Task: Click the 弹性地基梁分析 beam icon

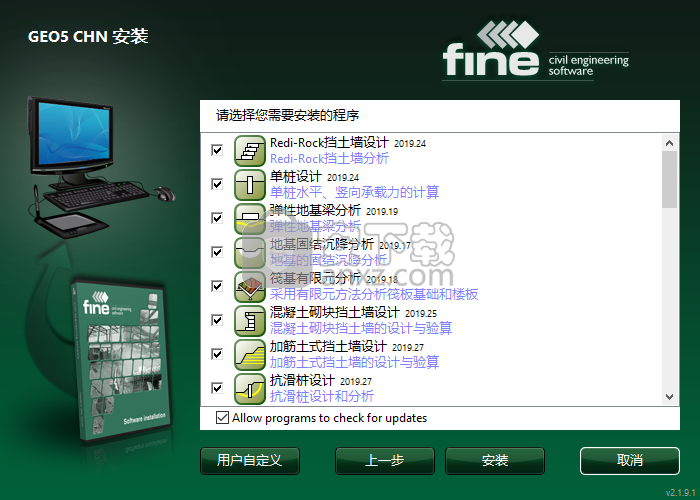Action: pos(250,219)
